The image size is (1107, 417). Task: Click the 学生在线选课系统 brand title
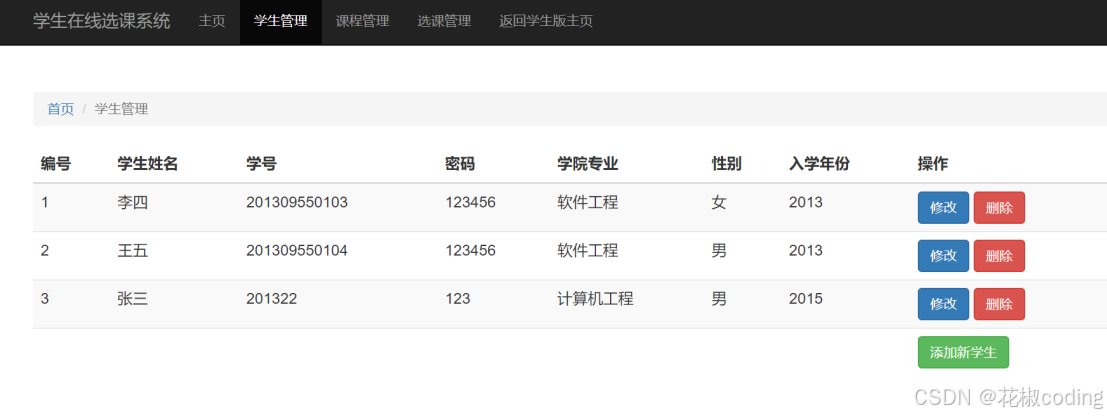pos(102,21)
